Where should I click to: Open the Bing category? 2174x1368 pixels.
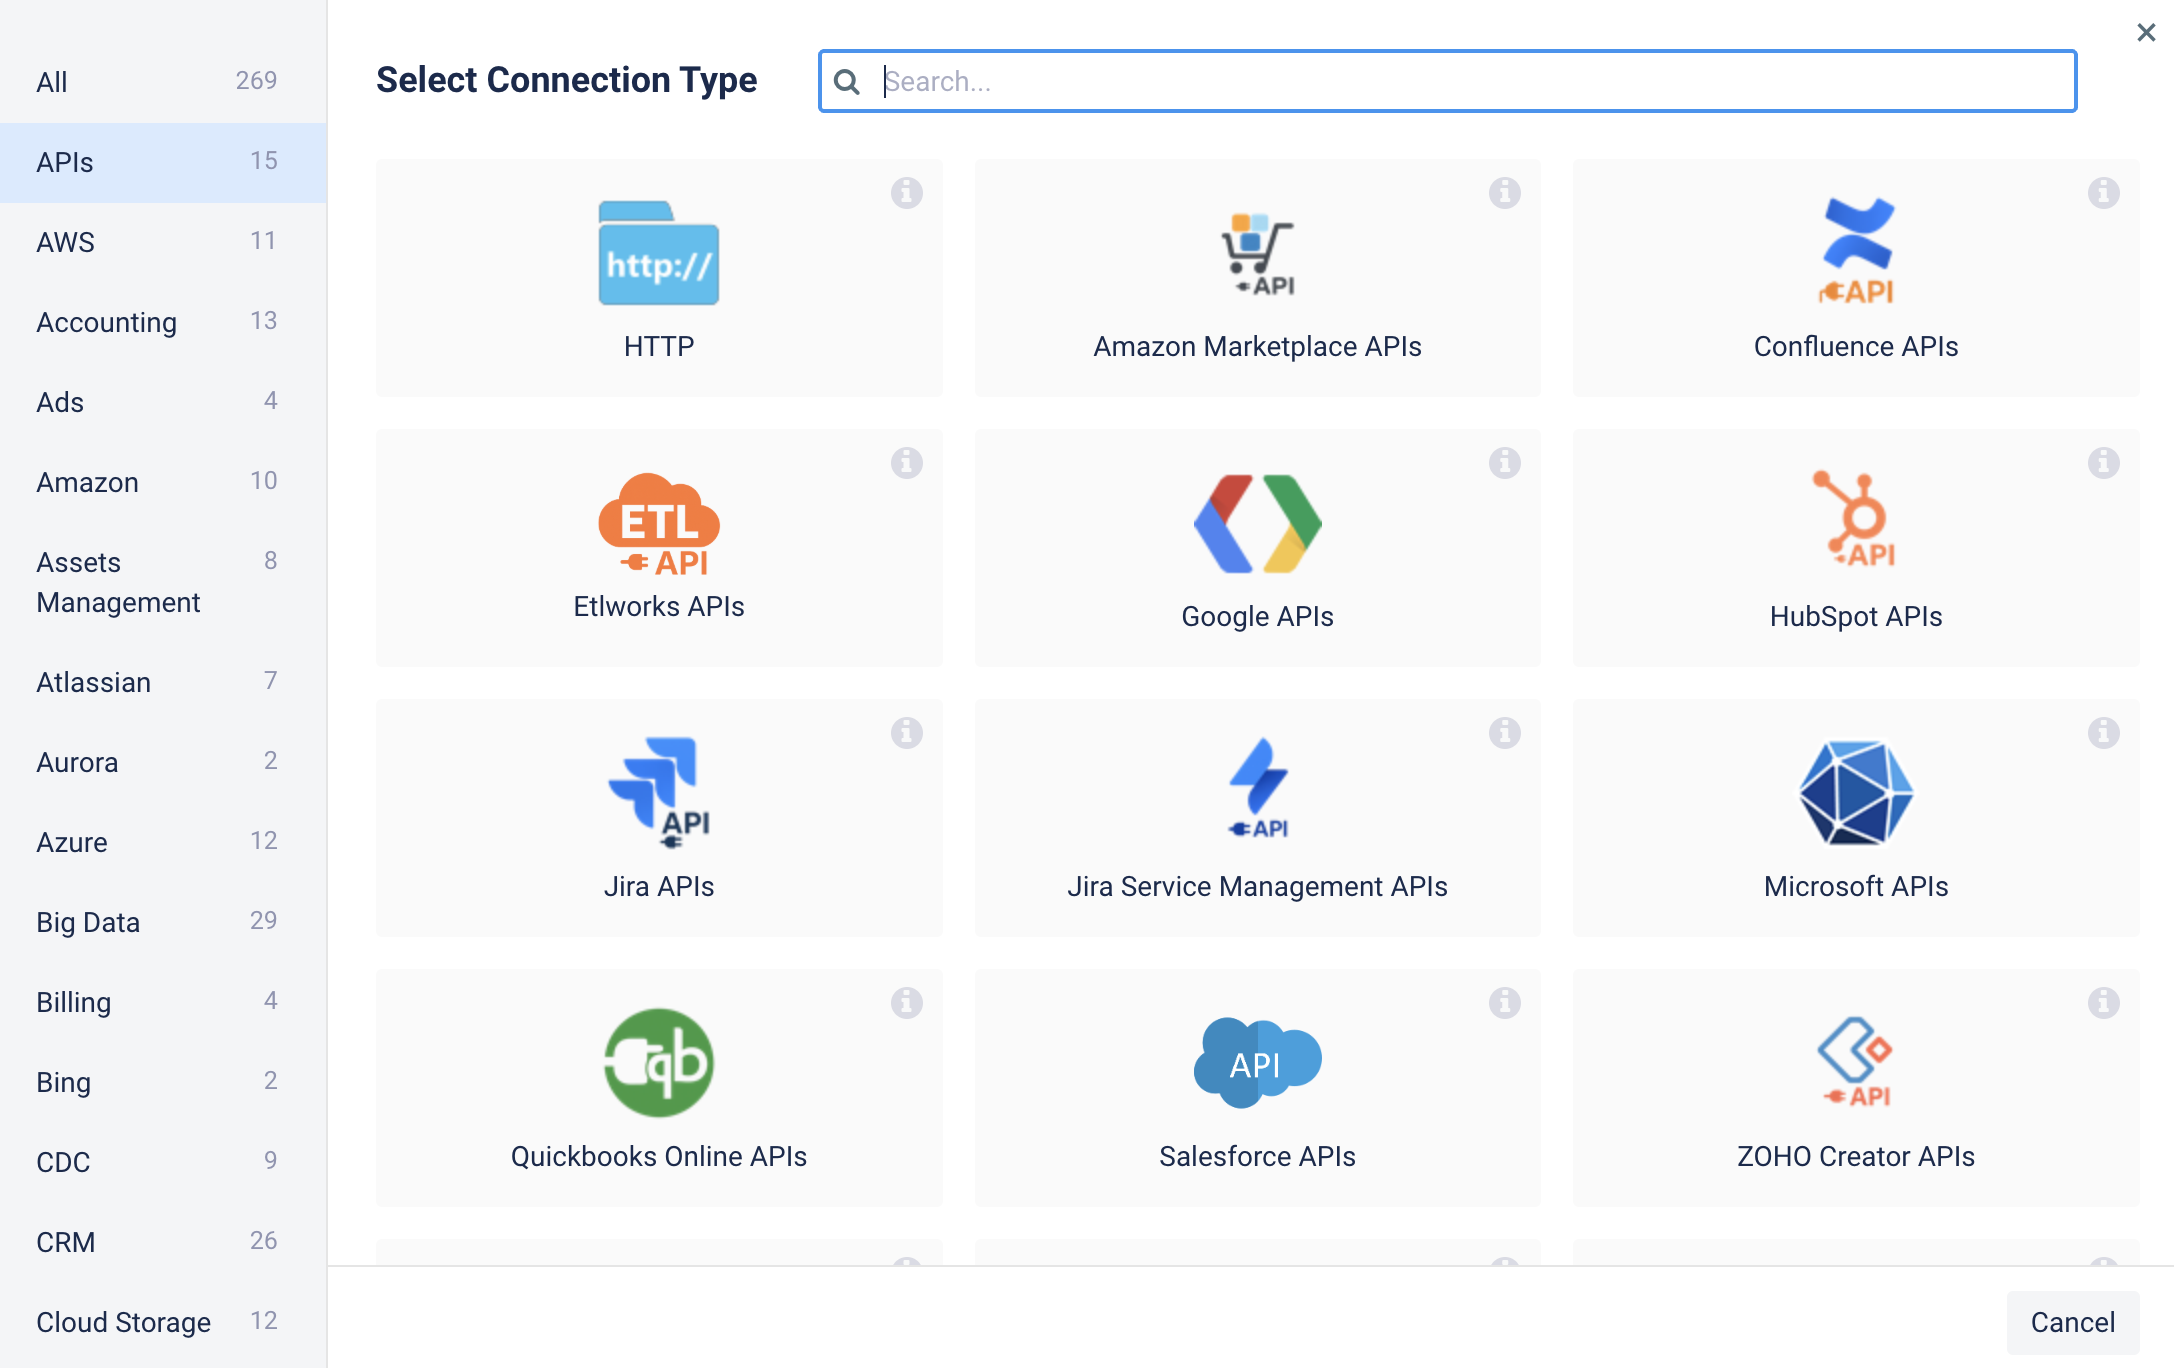coord(163,1082)
